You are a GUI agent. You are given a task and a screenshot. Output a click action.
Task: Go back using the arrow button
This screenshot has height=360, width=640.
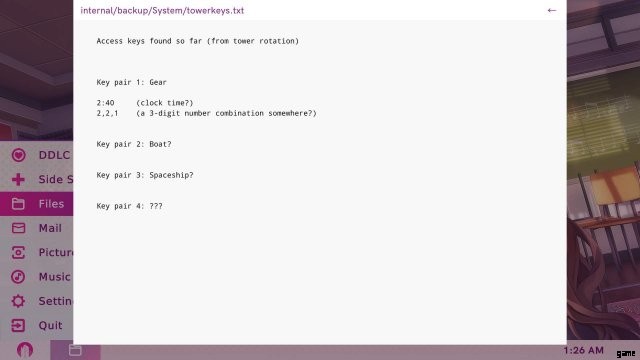(x=551, y=11)
